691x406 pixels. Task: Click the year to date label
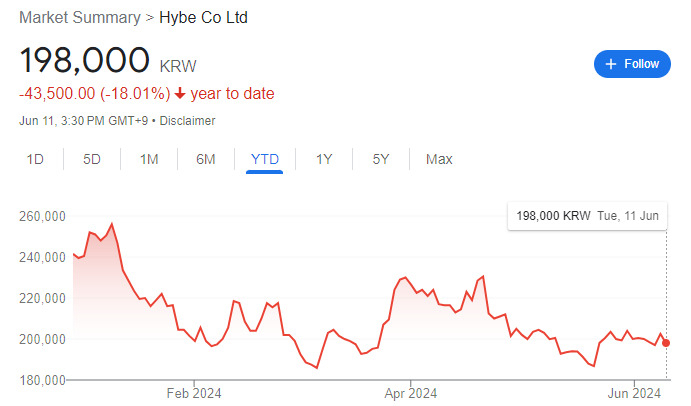pos(232,93)
